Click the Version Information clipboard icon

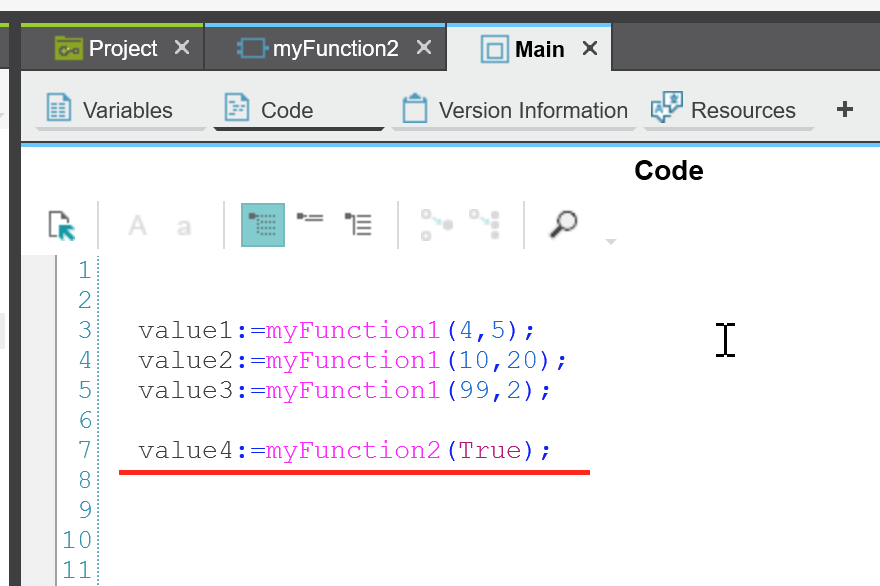pyautogui.click(x=415, y=108)
